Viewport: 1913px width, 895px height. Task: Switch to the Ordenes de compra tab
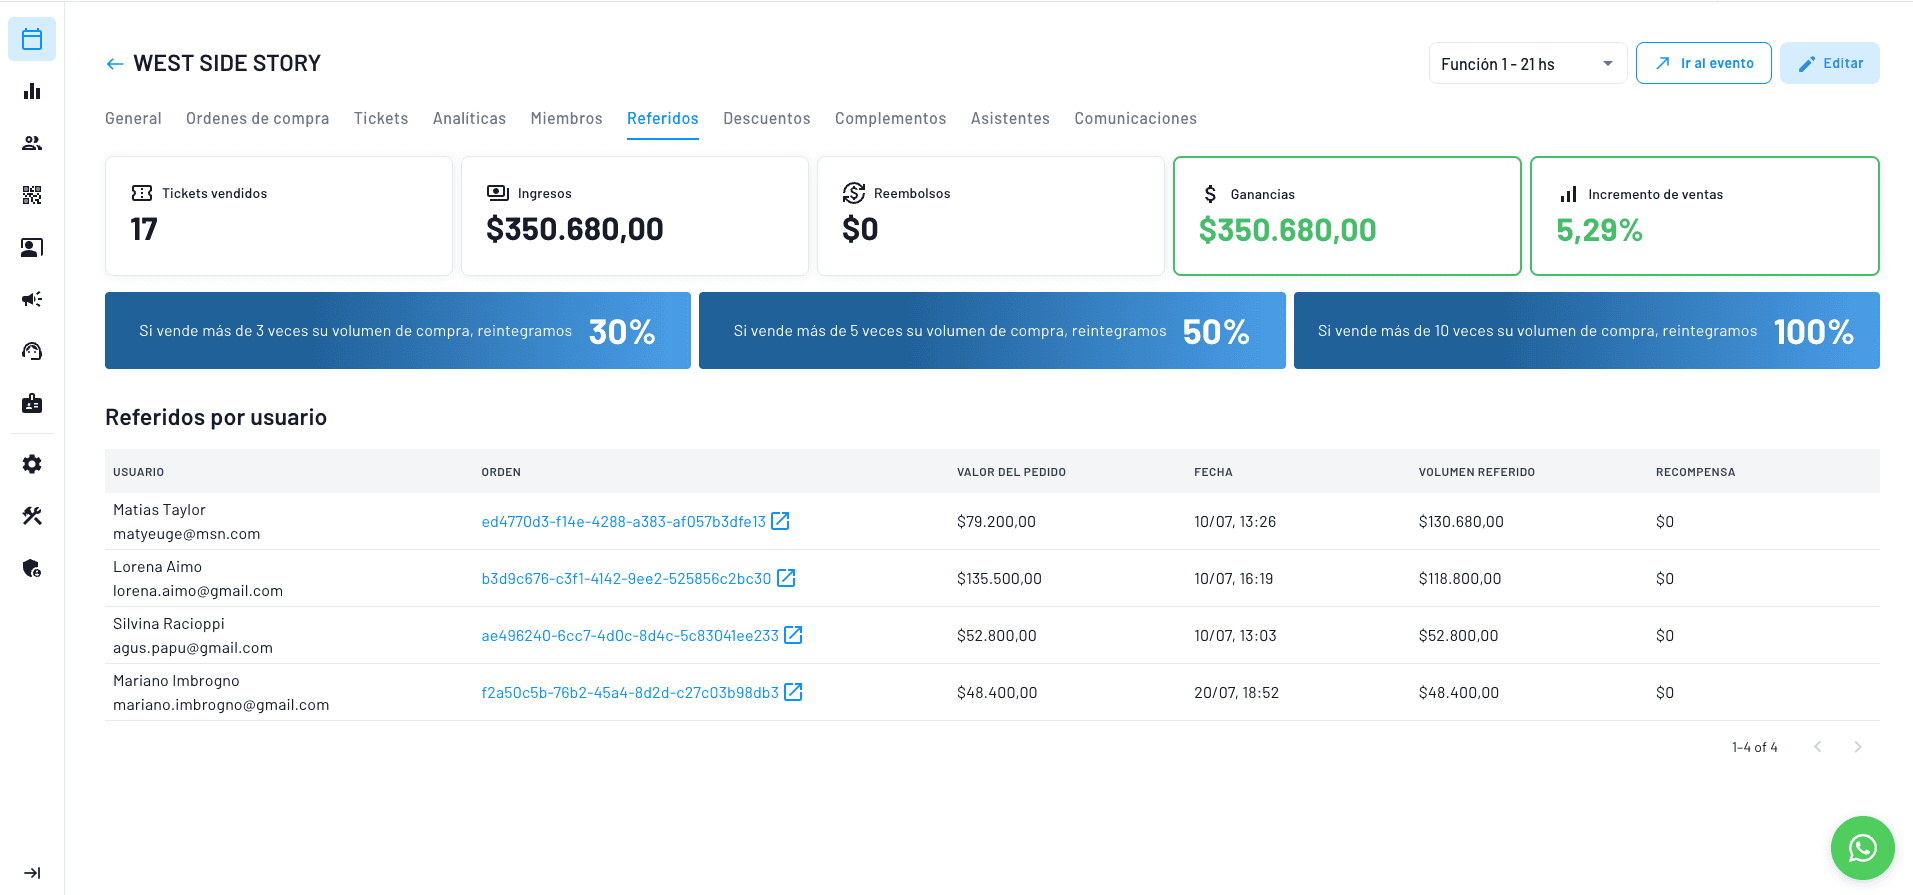pos(257,118)
